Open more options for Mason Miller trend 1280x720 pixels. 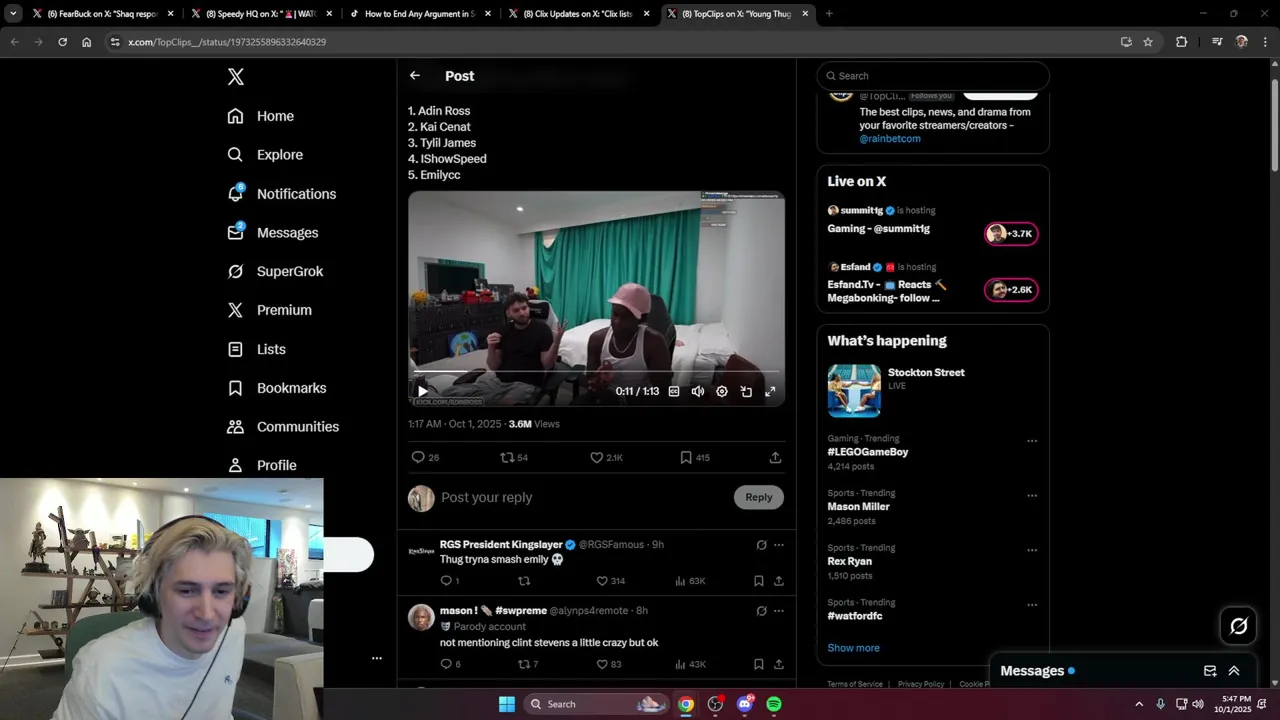1032,496
